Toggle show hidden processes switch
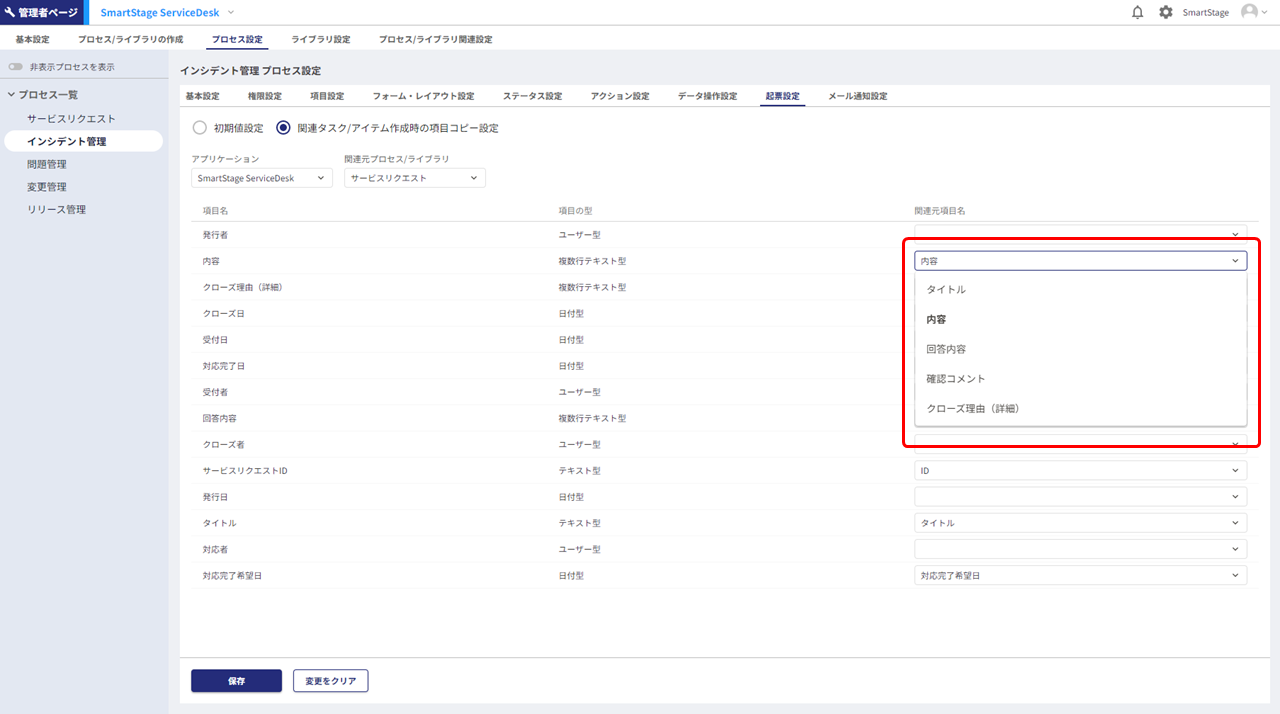The height and width of the screenshot is (714, 1280). [15, 67]
